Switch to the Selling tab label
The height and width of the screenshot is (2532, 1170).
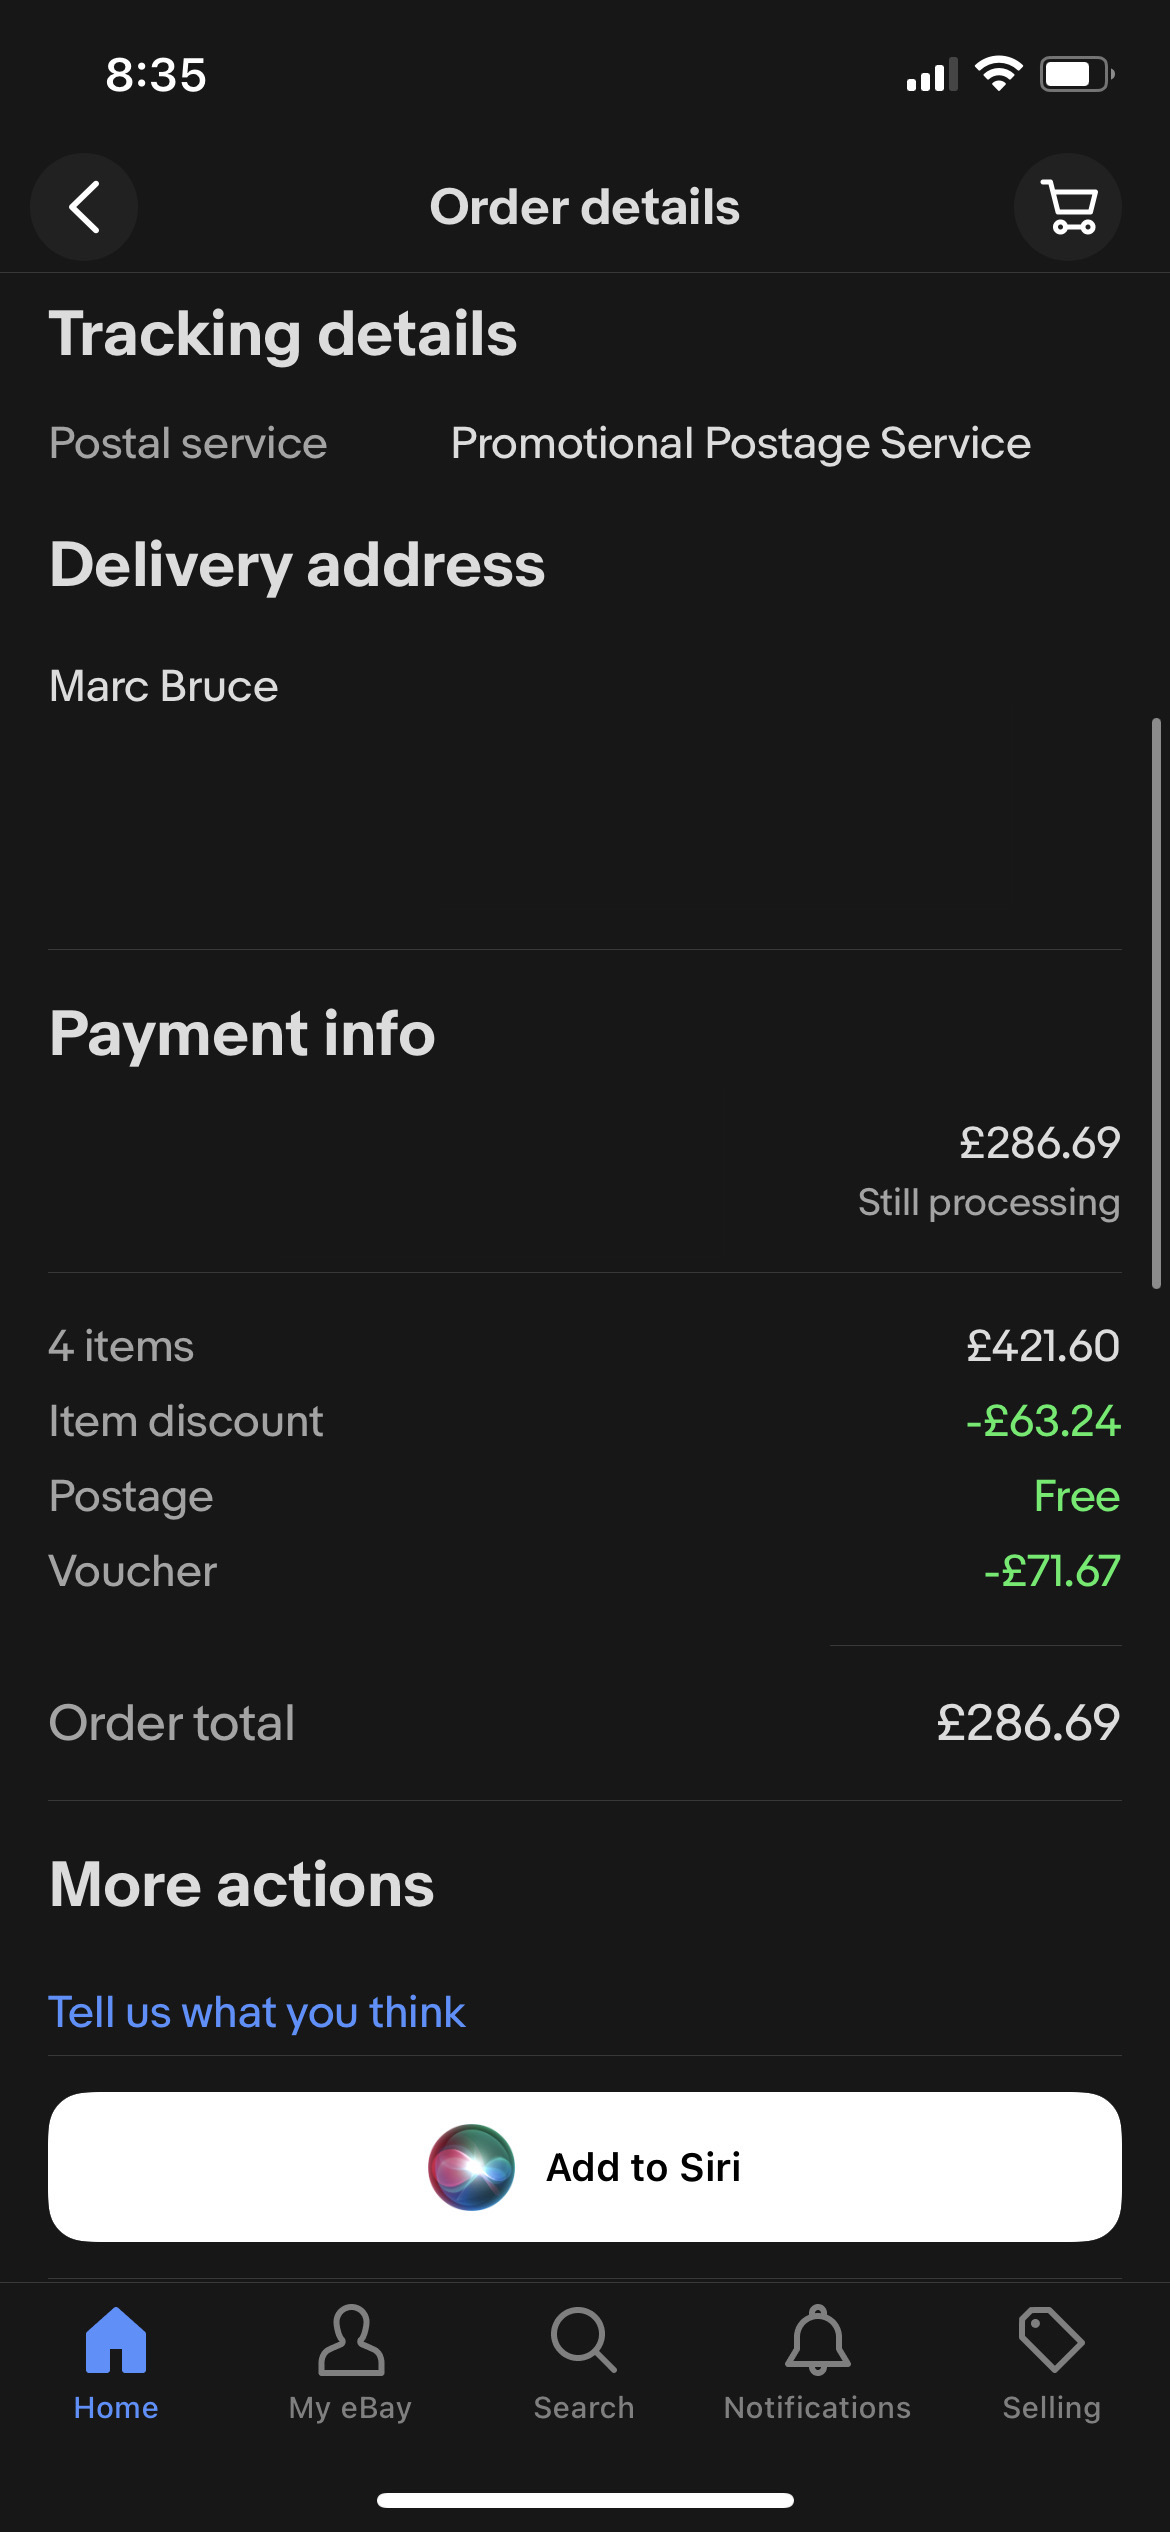click(x=1052, y=2407)
